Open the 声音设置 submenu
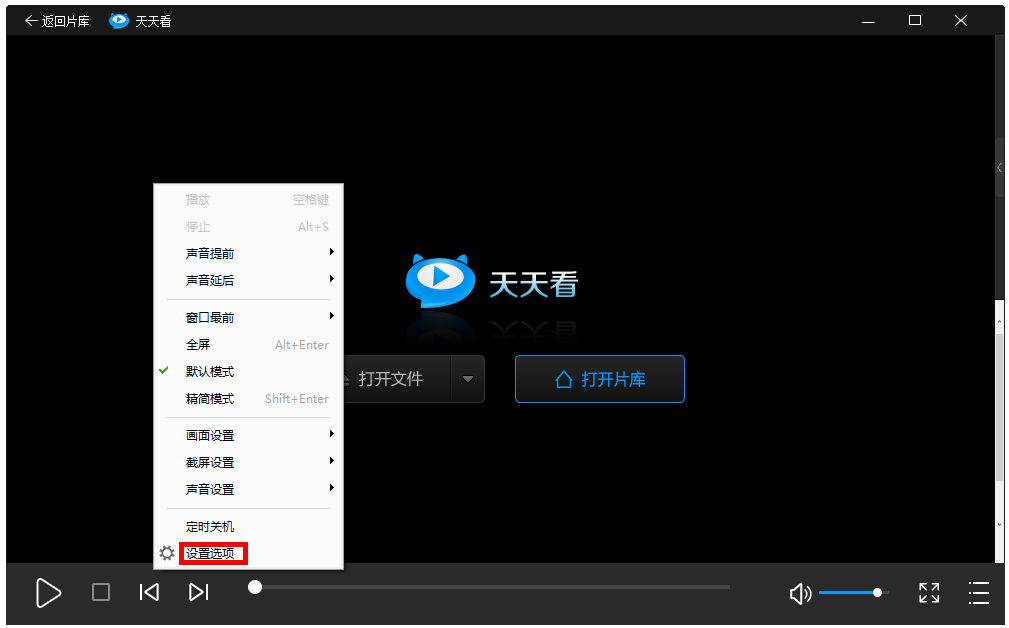Image resolution: width=1009 pixels, height=628 pixels. point(248,490)
